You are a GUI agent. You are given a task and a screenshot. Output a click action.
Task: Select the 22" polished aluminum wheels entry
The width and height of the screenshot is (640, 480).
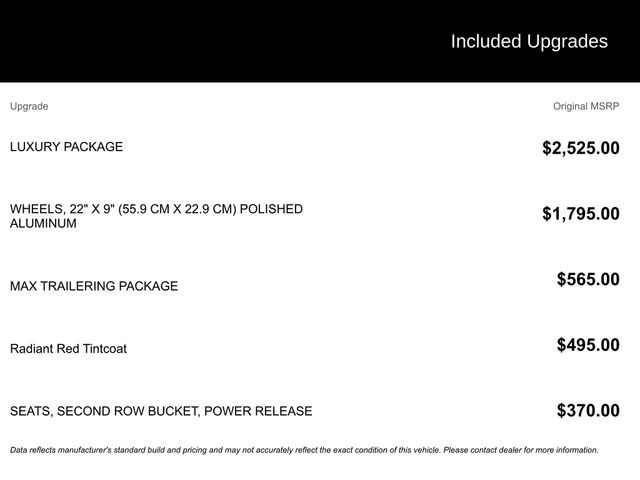(156, 216)
